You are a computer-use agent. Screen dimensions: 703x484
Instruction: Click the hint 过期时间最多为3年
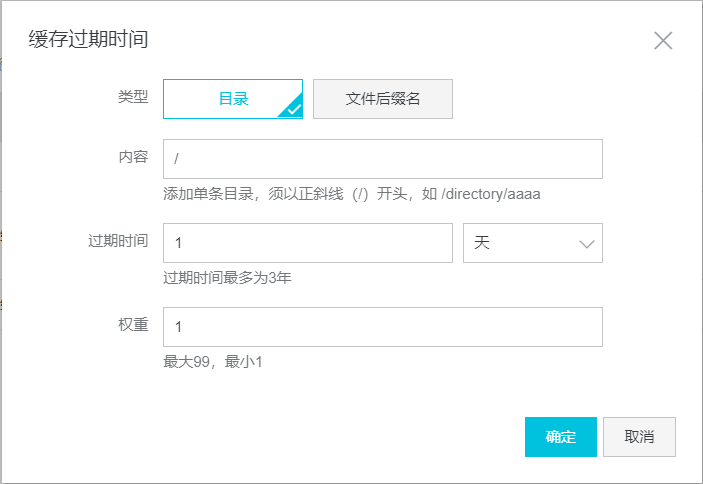227,278
